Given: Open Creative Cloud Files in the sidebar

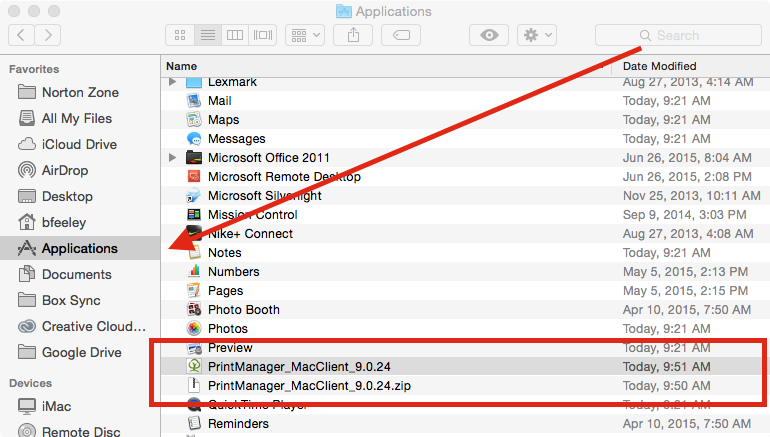Looking at the screenshot, I should coord(80,327).
